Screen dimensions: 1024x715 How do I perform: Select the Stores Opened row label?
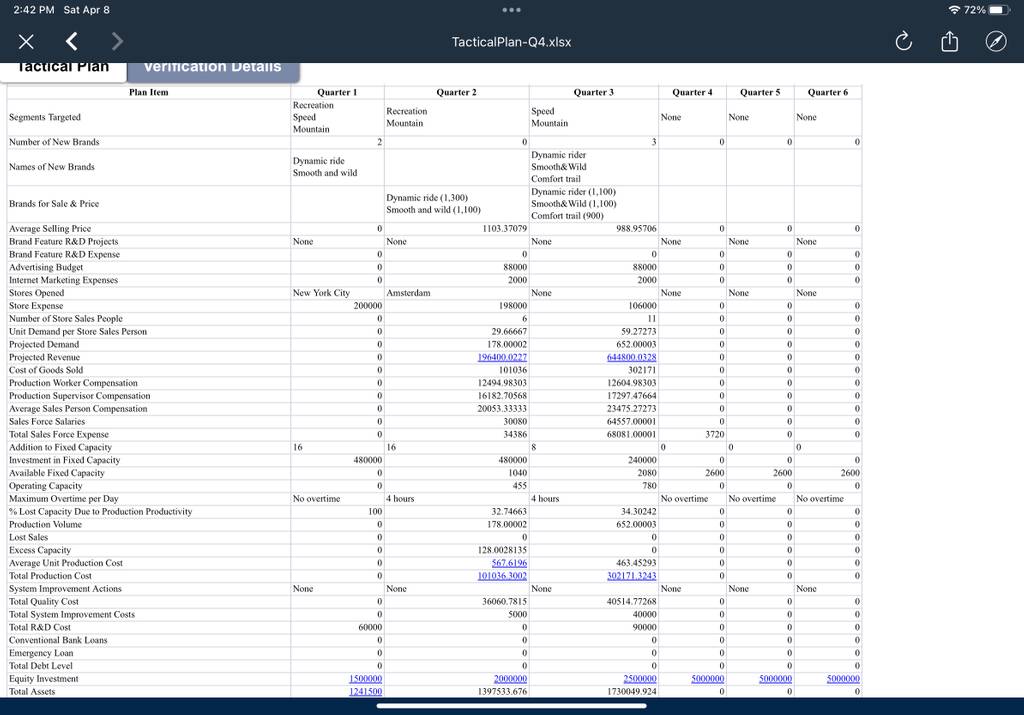coord(37,293)
